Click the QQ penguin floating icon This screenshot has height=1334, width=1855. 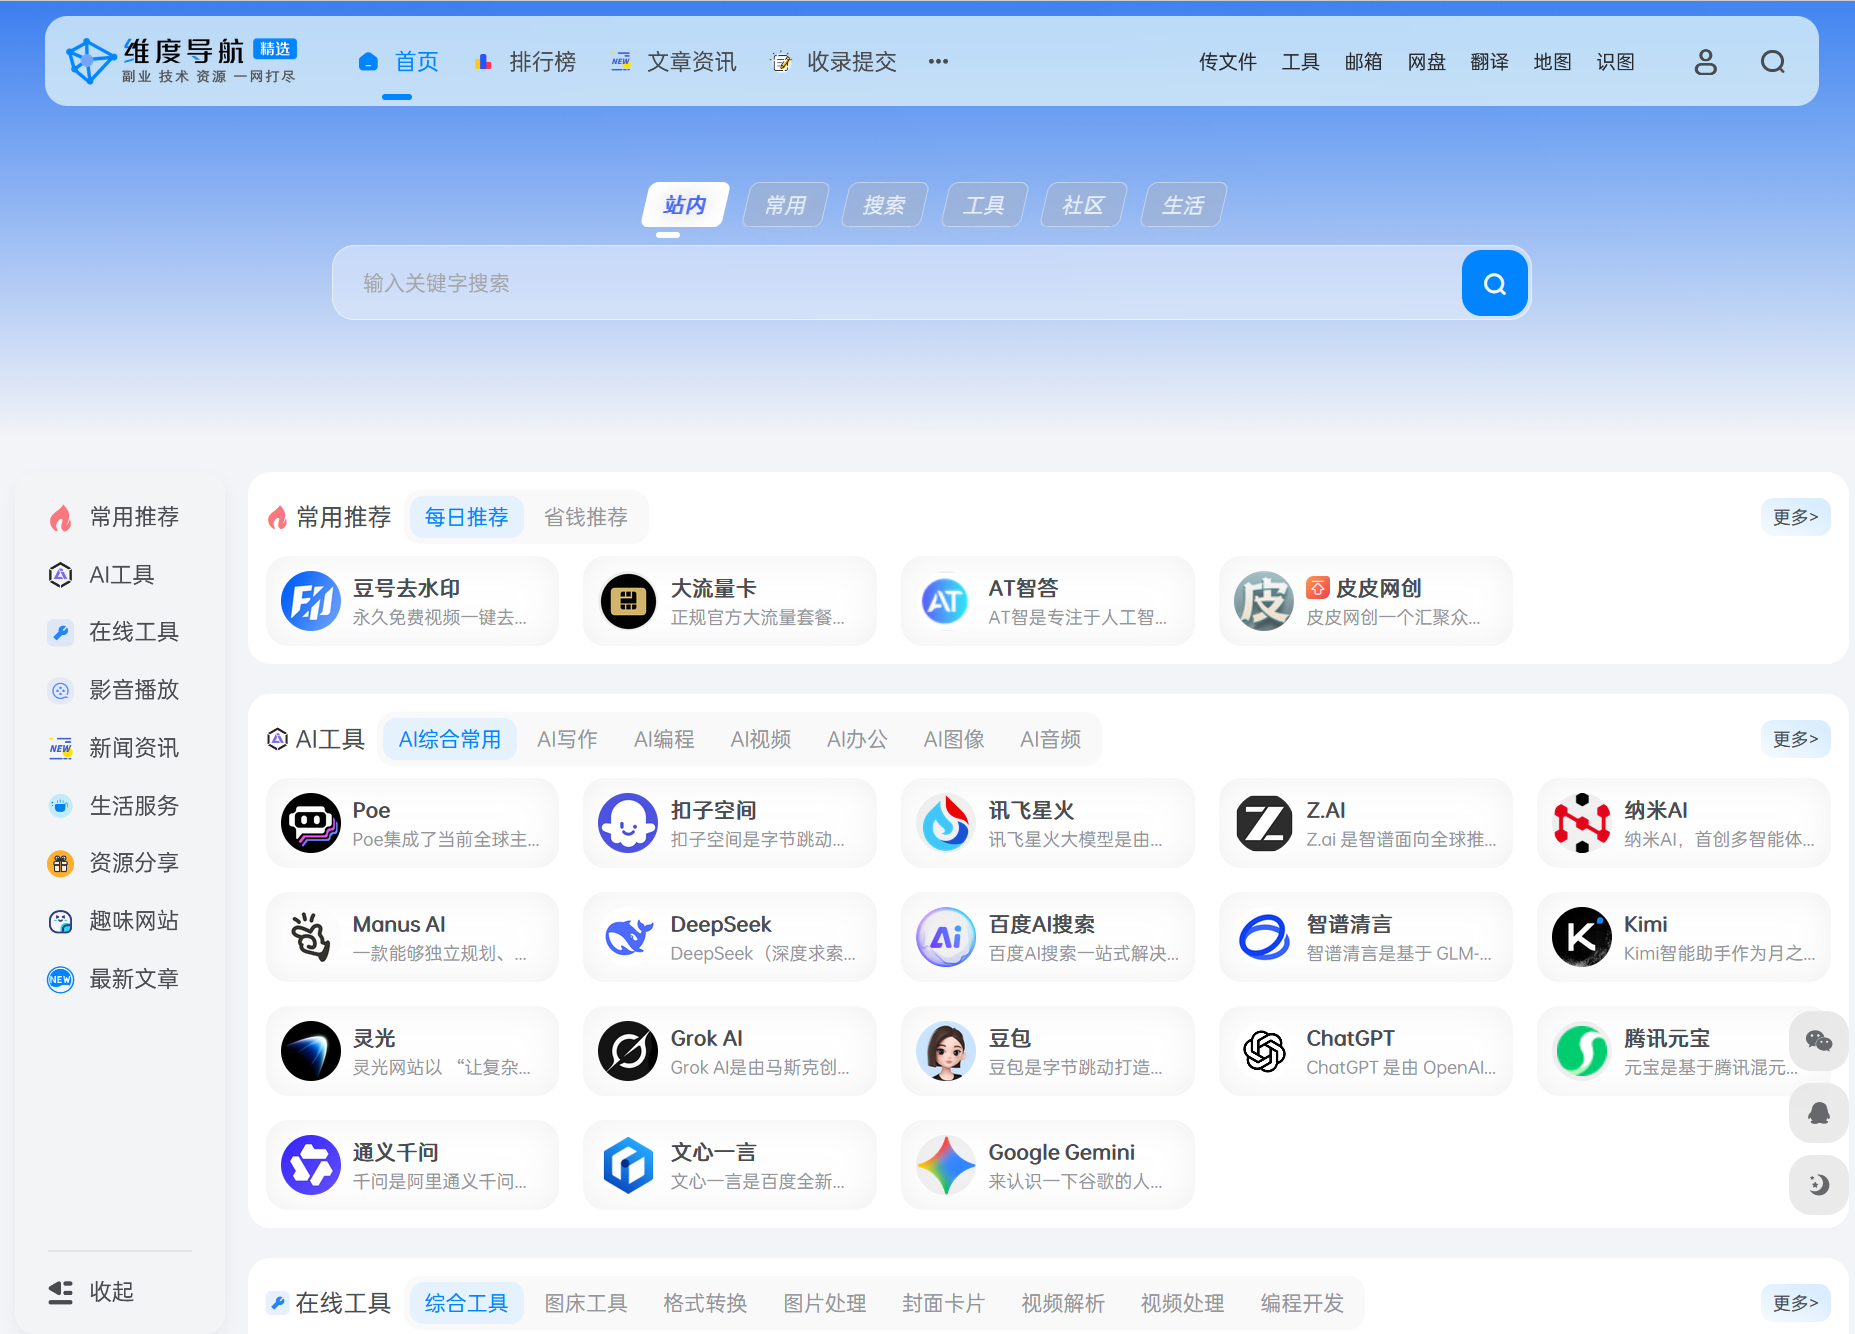(x=1818, y=1113)
